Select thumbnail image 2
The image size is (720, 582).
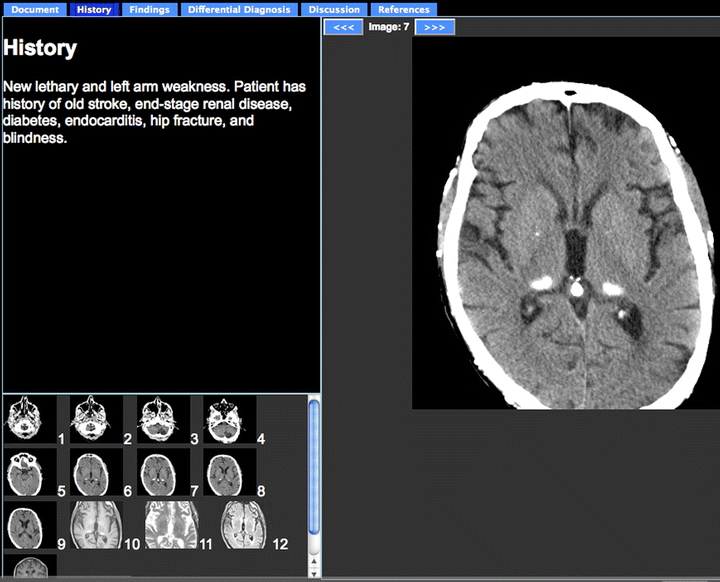[x=95, y=420]
